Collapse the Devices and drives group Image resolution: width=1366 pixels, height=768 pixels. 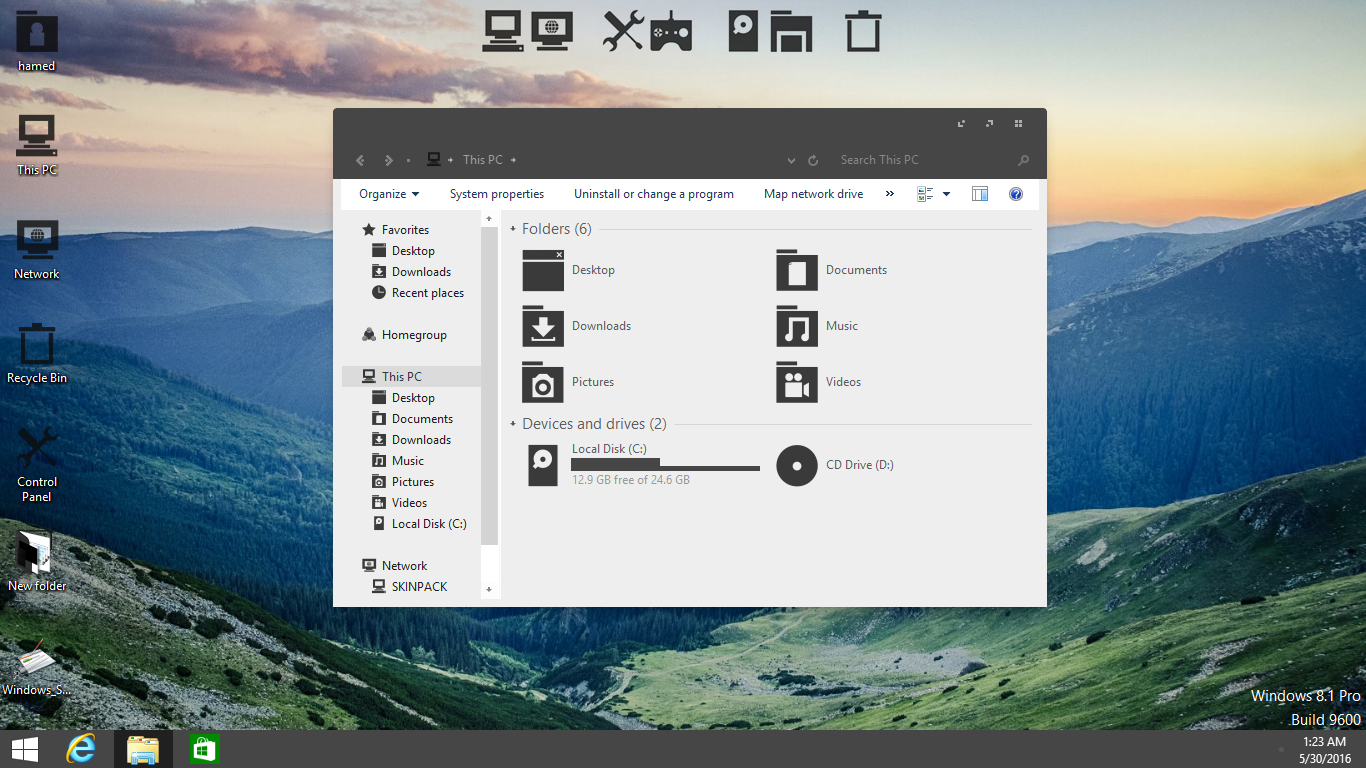[x=513, y=424]
